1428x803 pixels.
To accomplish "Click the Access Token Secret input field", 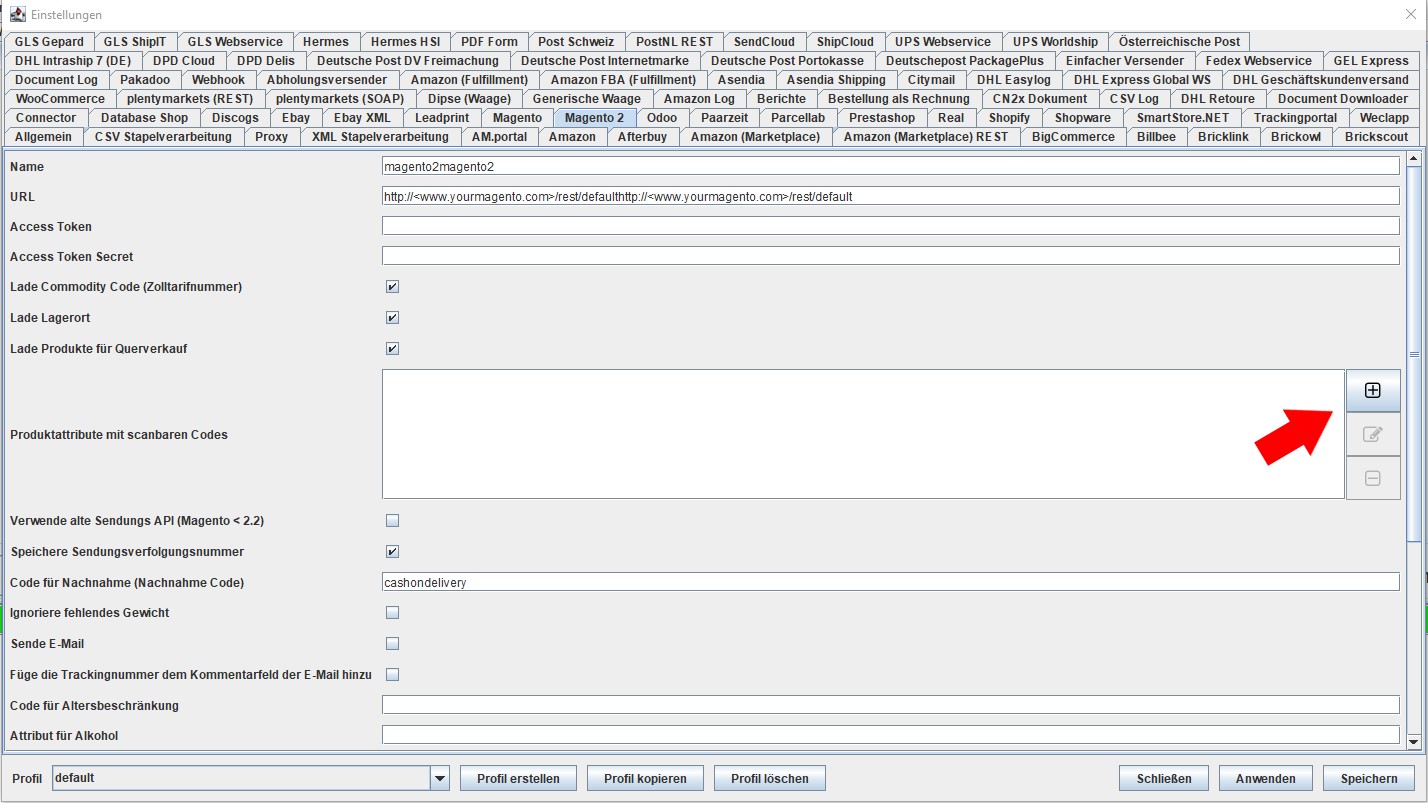I will pyautogui.click(x=890, y=256).
